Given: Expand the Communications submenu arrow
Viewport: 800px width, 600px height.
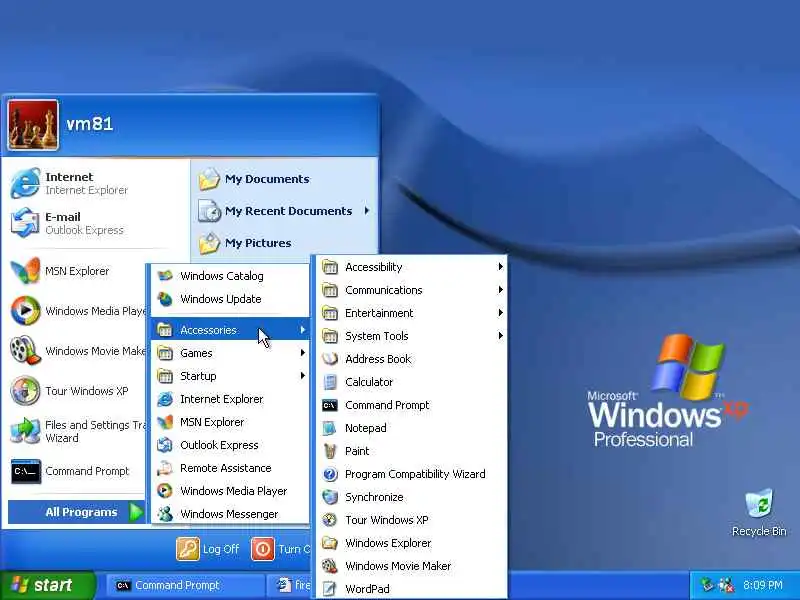Looking at the screenshot, I should [501, 290].
